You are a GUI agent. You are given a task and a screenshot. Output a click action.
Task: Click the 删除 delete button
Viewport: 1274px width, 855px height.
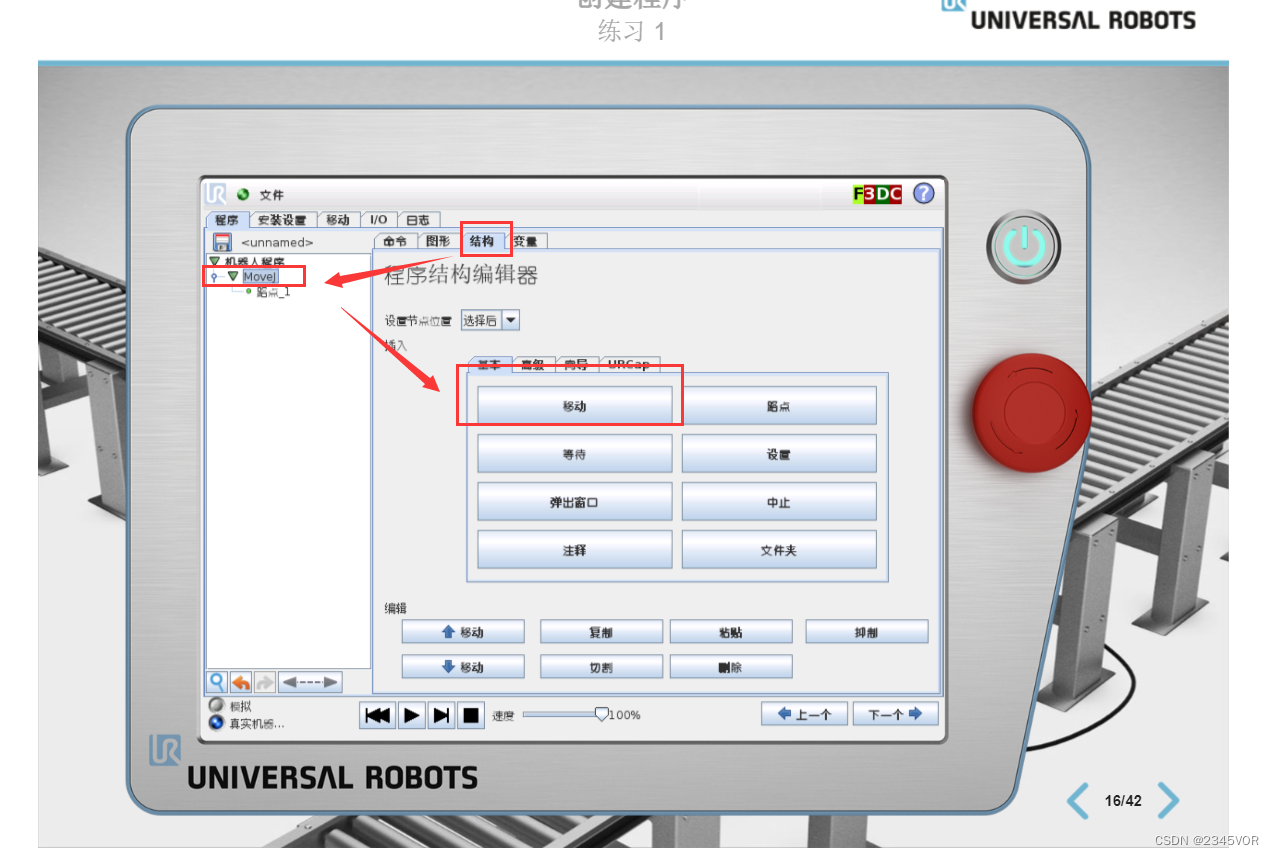[x=731, y=667]
